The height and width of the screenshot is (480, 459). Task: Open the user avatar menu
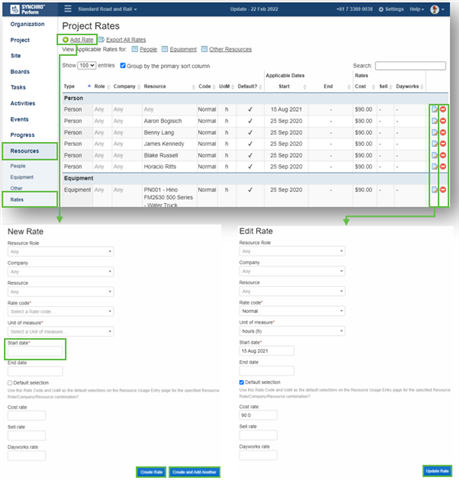[437, 9]
